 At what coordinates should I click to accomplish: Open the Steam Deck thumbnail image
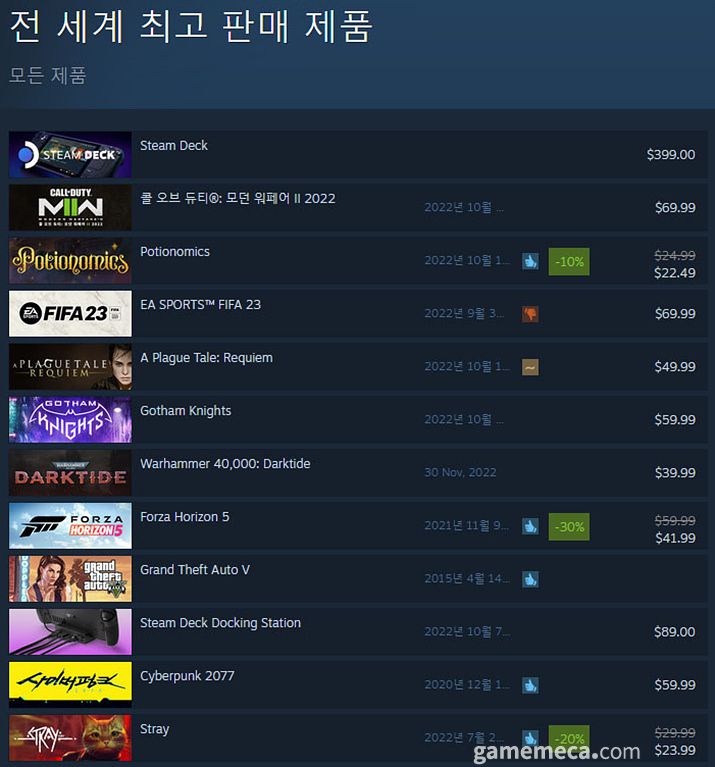pos(70,155)
